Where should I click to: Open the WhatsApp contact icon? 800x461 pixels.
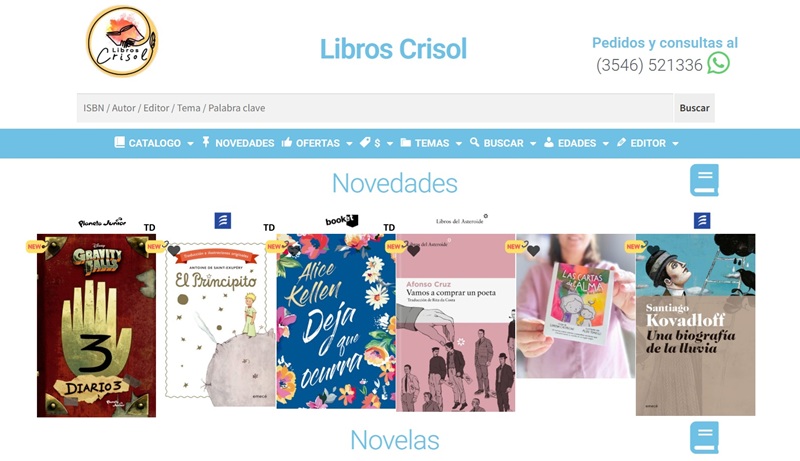718,64
